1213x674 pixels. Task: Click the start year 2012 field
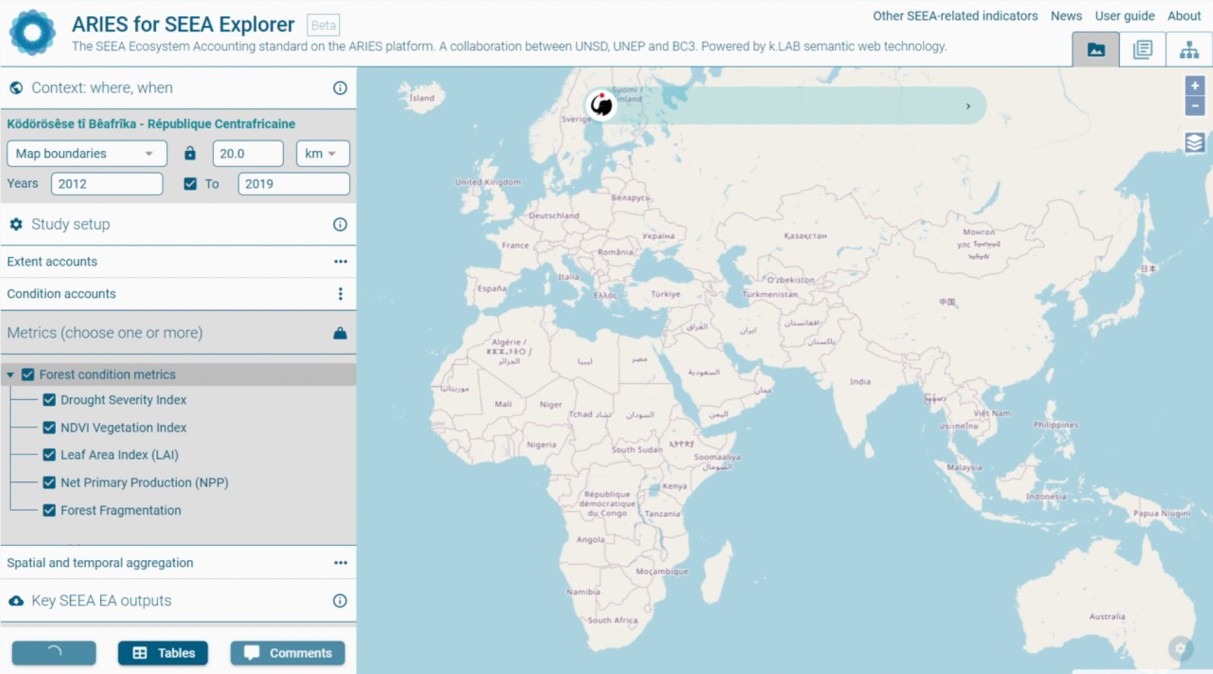(107, 184)
